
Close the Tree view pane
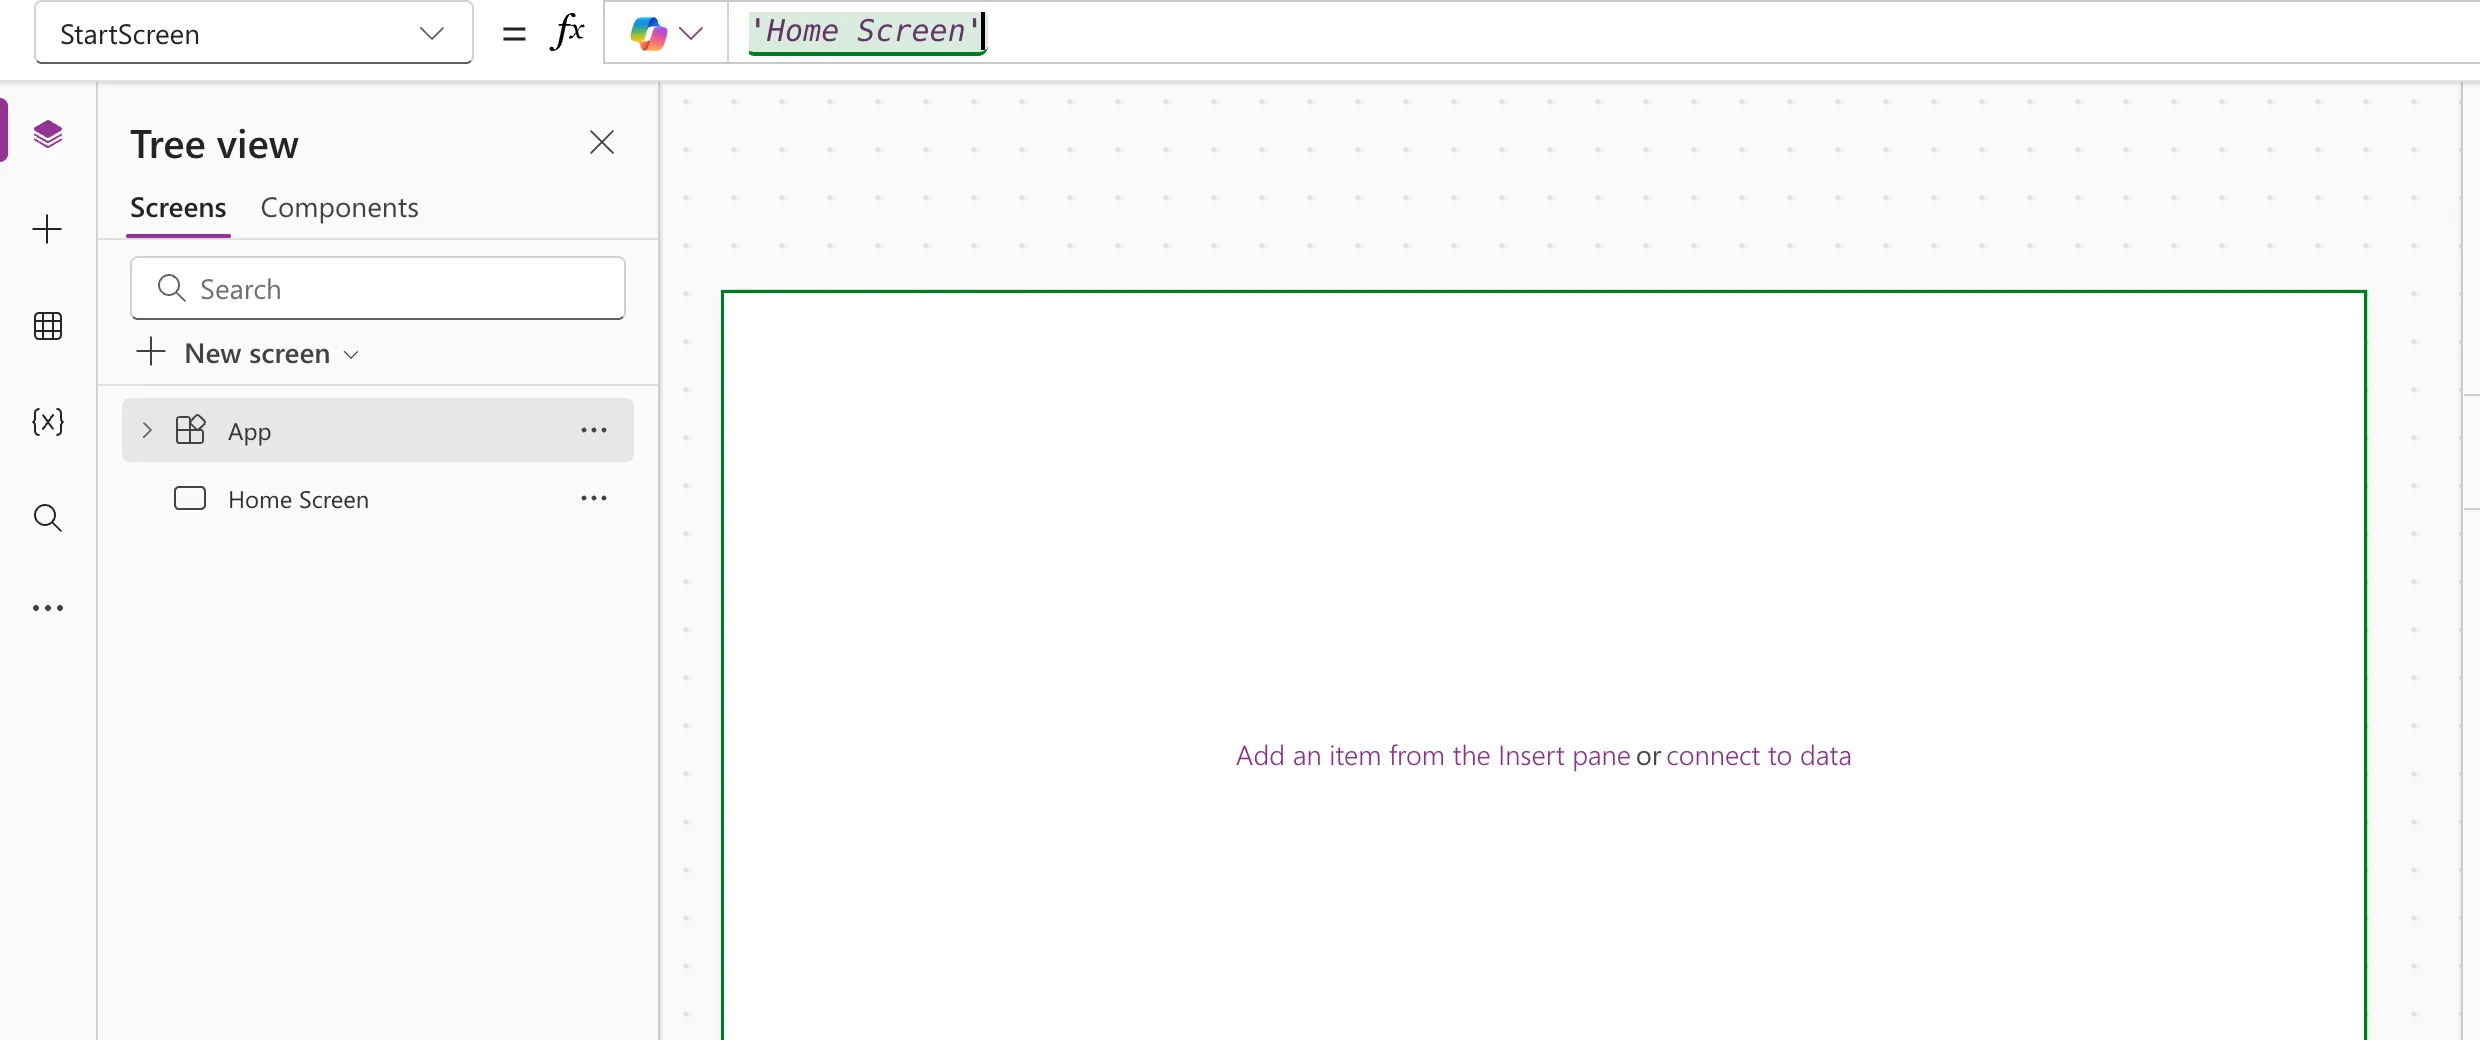(601, 142)
